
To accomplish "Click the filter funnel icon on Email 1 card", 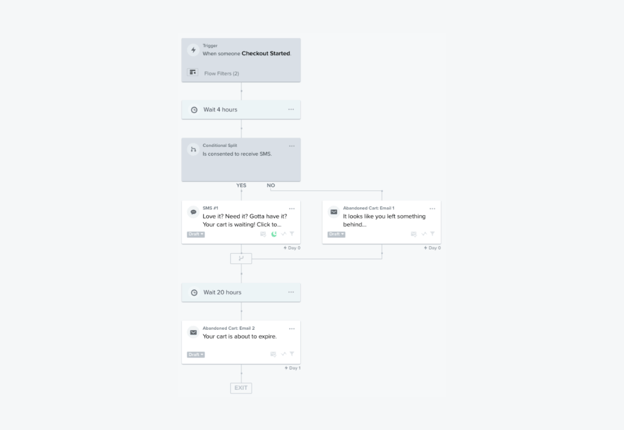I will coord(433,234).
